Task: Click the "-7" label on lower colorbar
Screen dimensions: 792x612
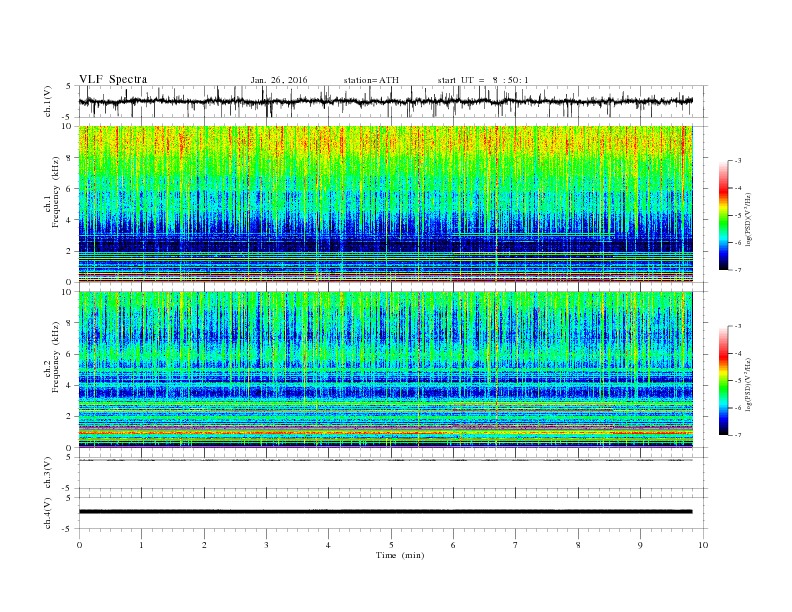Action: [x=738, y=435]
